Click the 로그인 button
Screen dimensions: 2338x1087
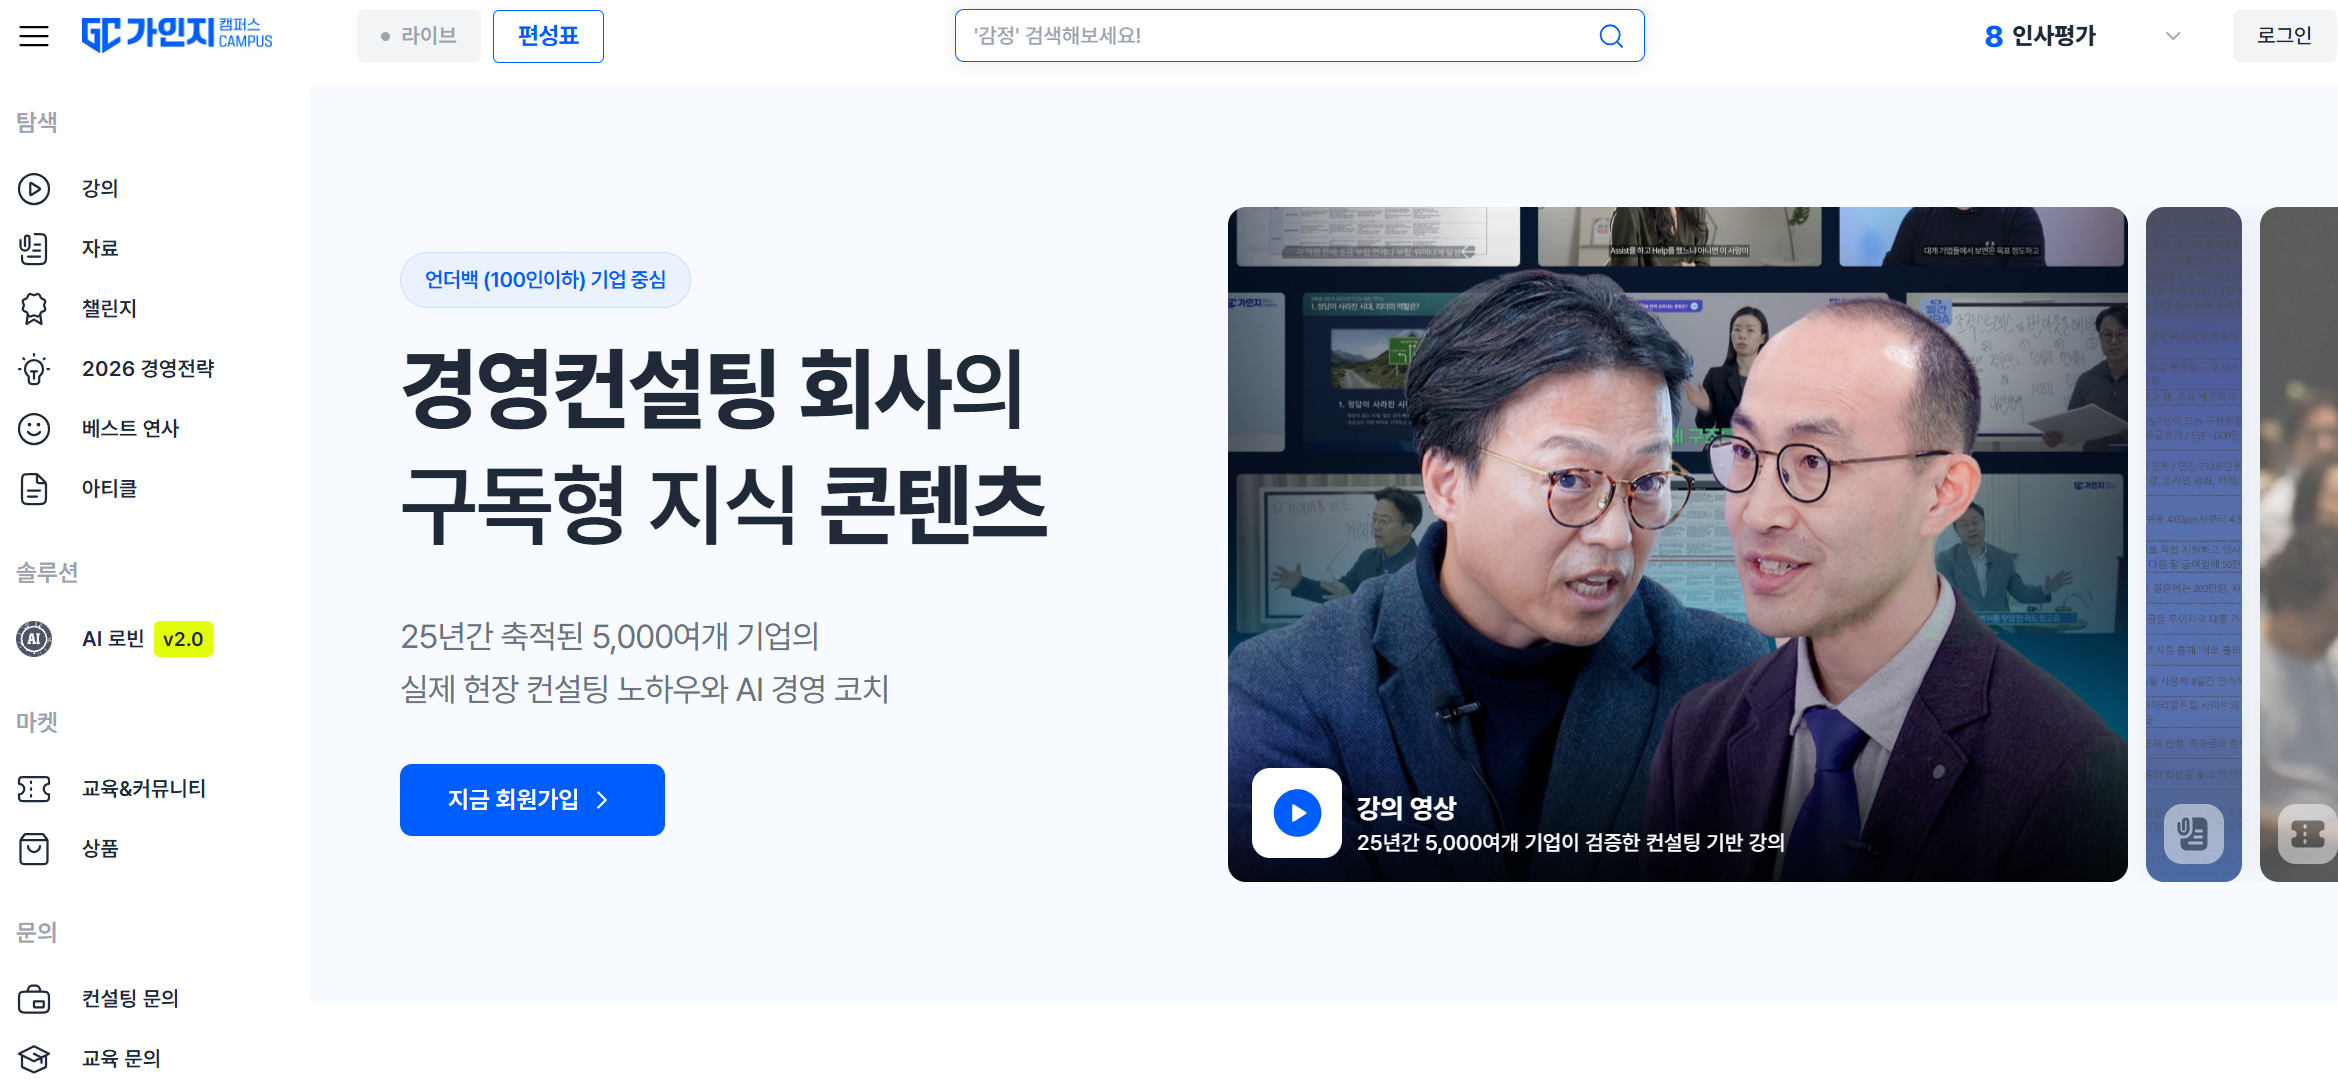coord(2284,36)
